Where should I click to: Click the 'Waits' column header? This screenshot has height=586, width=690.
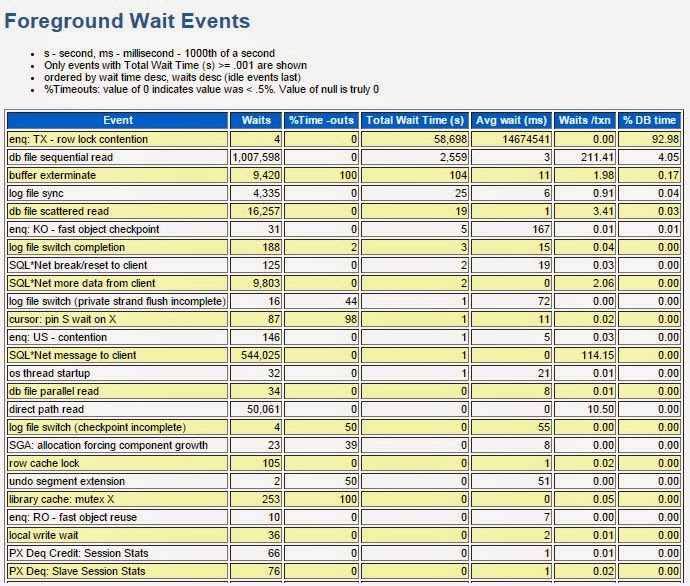coord(256,121)
